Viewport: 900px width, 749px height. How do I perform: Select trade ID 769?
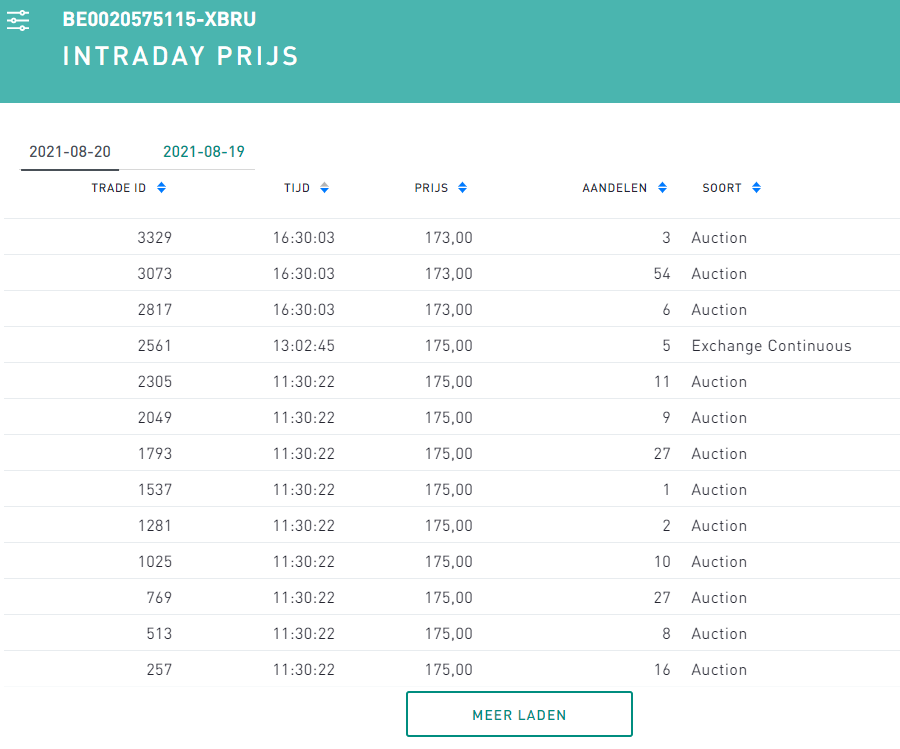pos(159,597)
